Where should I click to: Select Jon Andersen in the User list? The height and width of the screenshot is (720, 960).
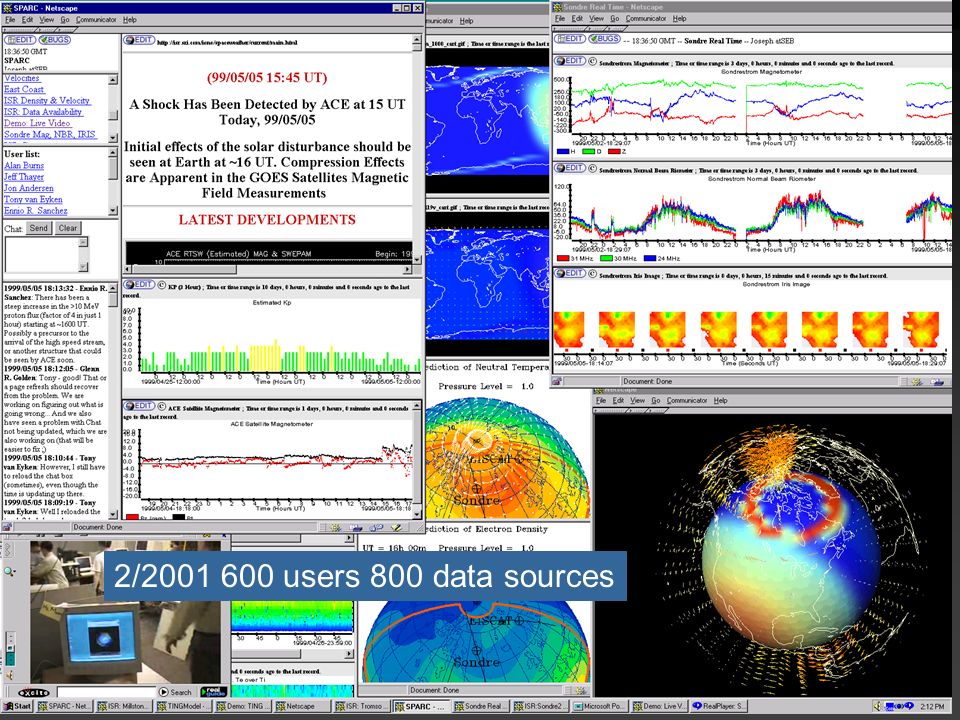click(29, 188)
